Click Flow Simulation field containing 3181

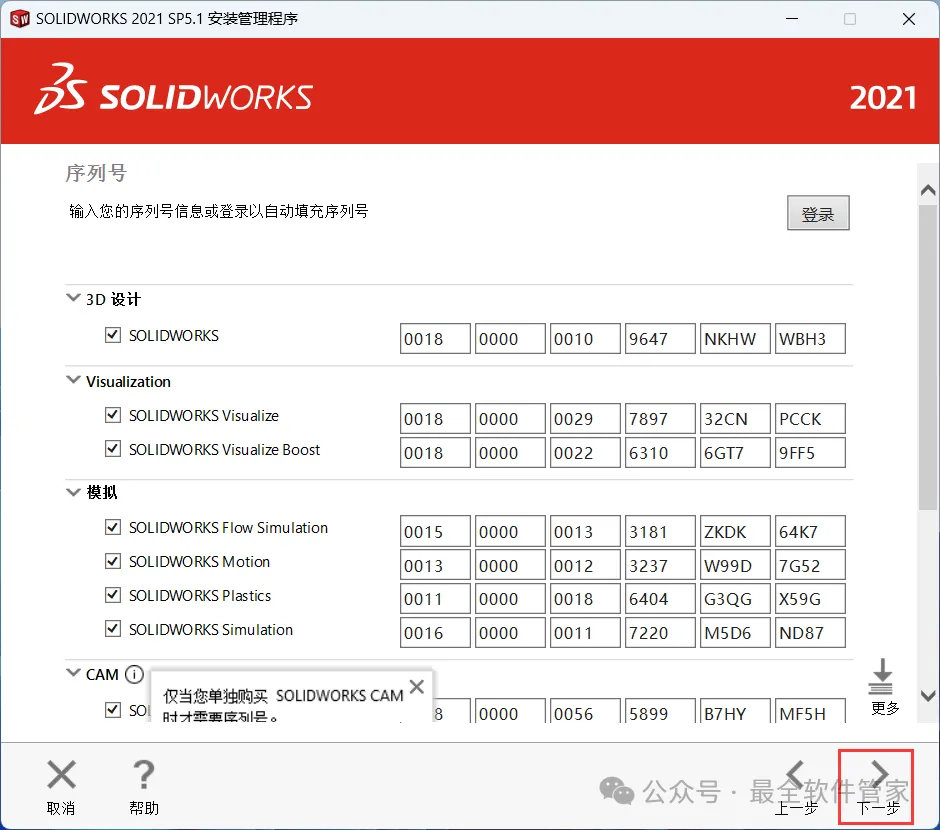click(660, 531)
